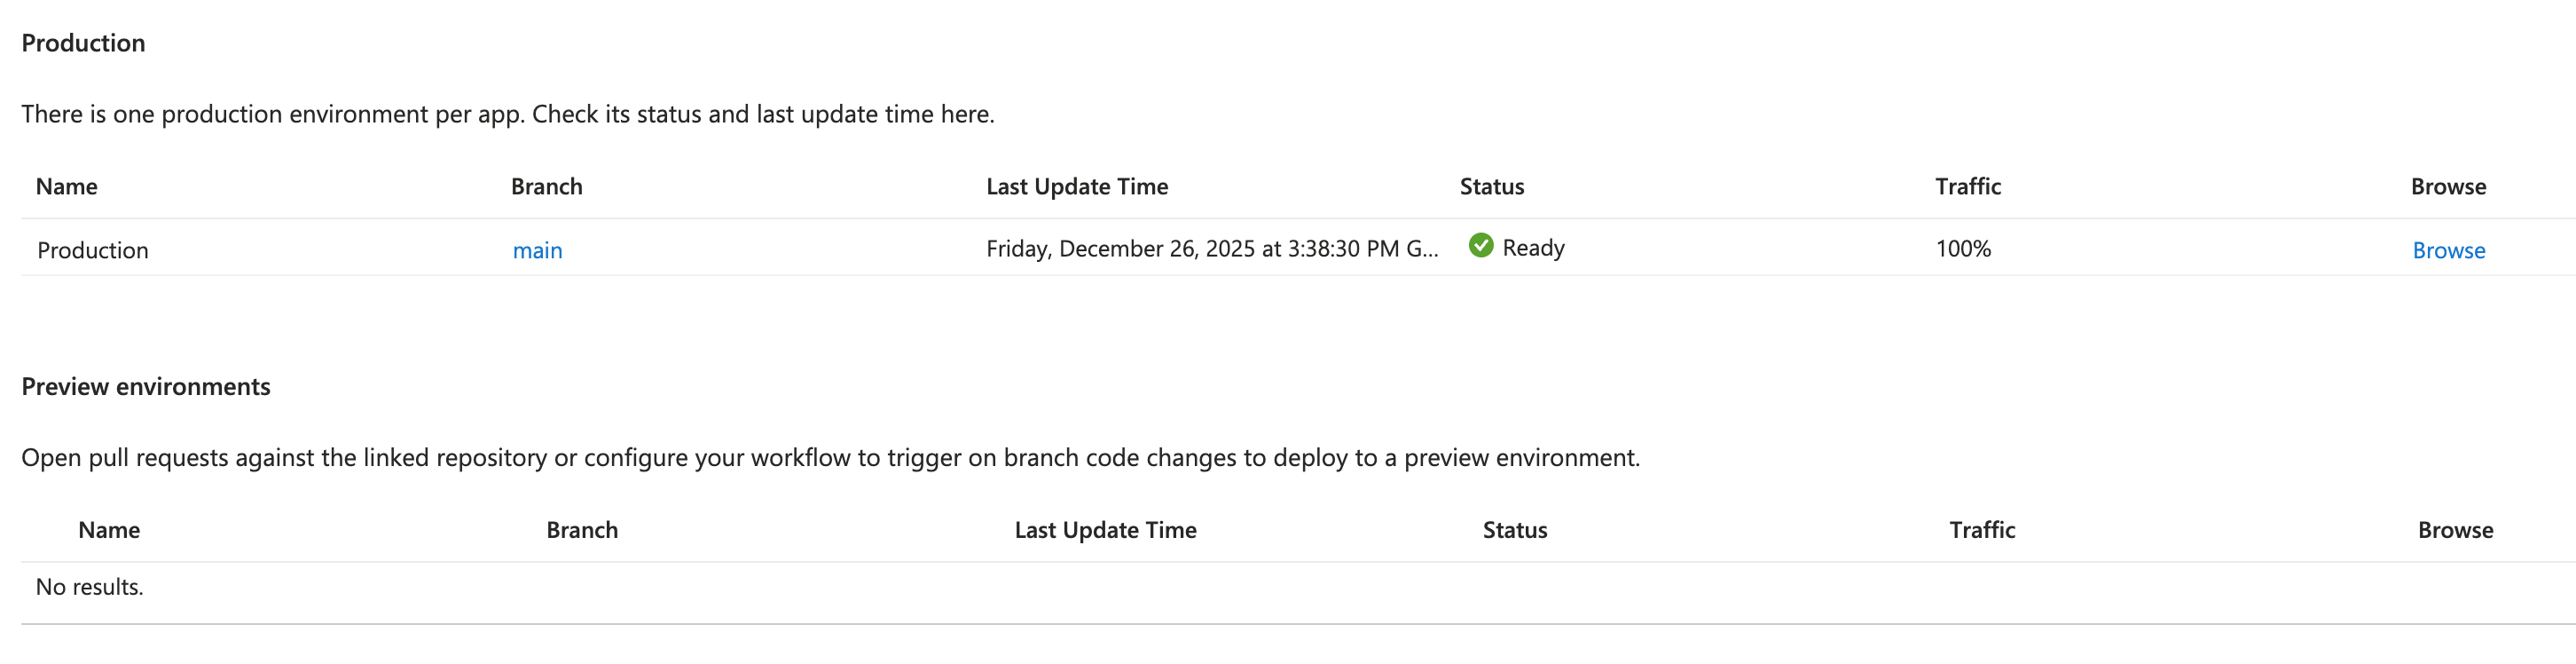Click the Ready status text

point(1533,248)
